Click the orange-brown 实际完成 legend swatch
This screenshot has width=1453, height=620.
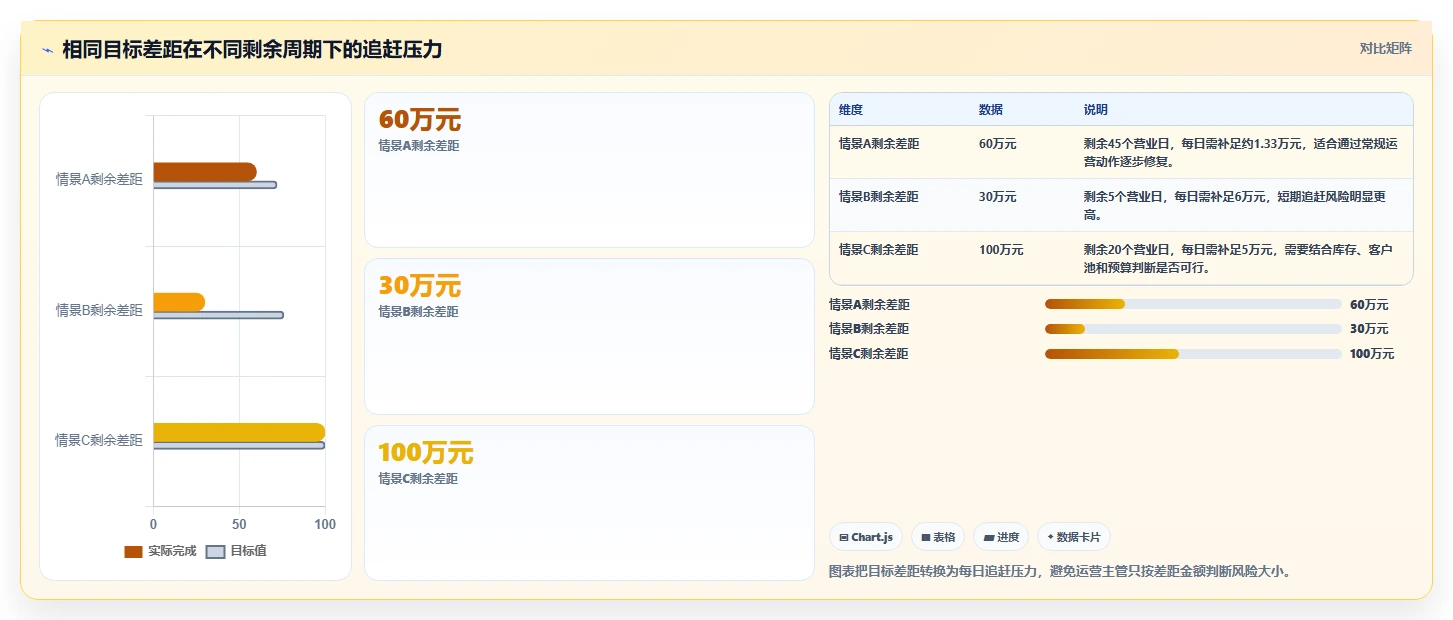[133, 552]
